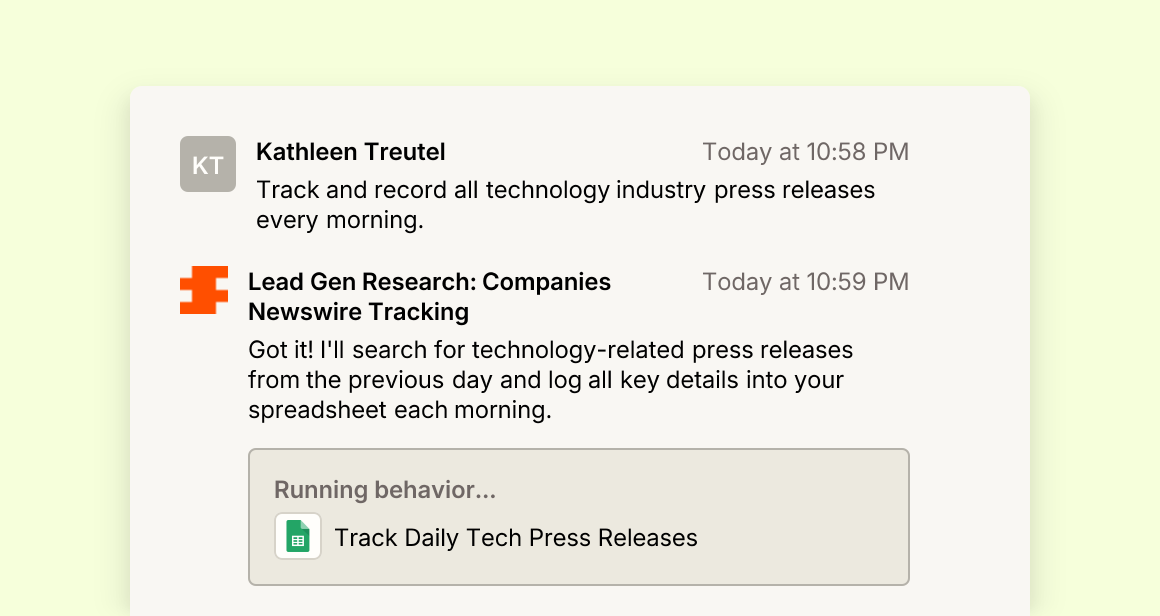Click the KT user avatar
Screen dimensions: 1160x616
point(208,164)
